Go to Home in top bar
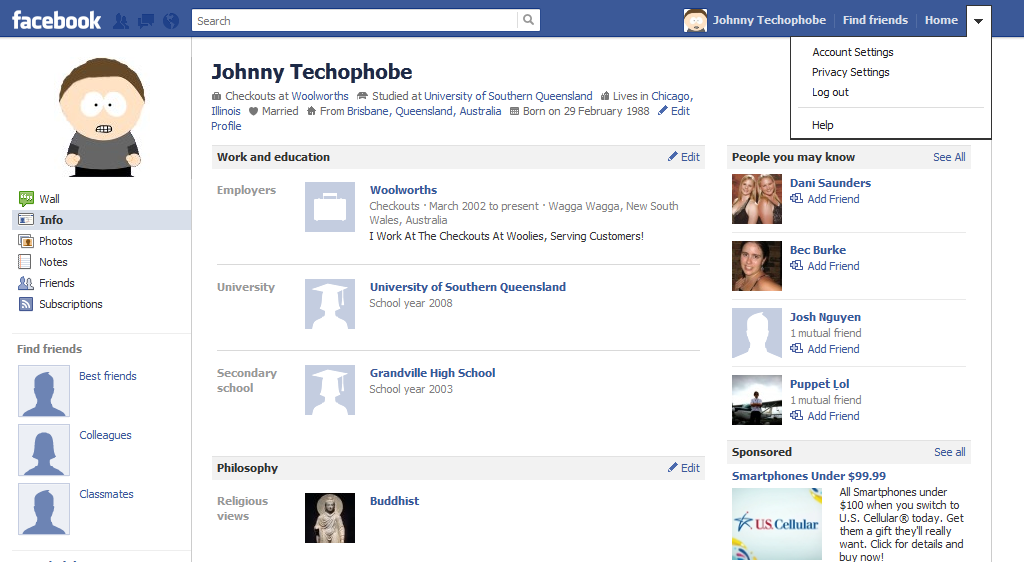The width and height of the screenshot is (1024, 562). (x=941, y=20)
